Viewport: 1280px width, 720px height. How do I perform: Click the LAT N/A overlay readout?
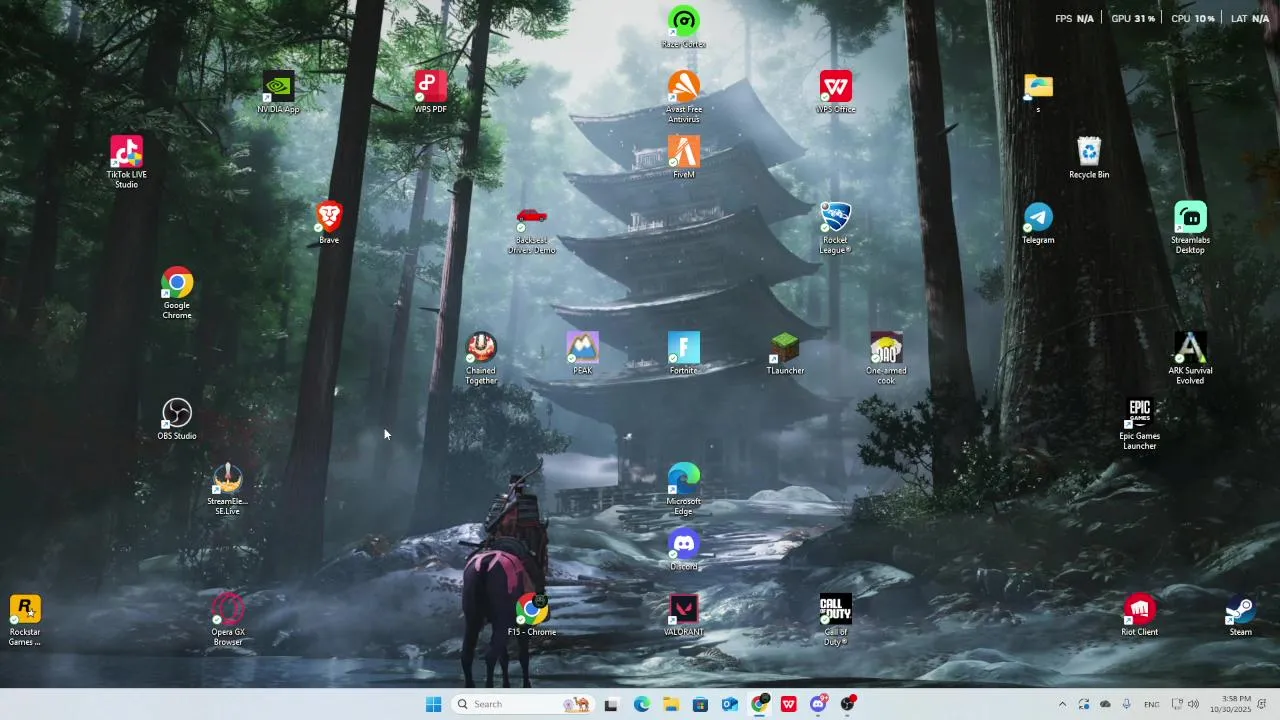tap(1250, 18)
